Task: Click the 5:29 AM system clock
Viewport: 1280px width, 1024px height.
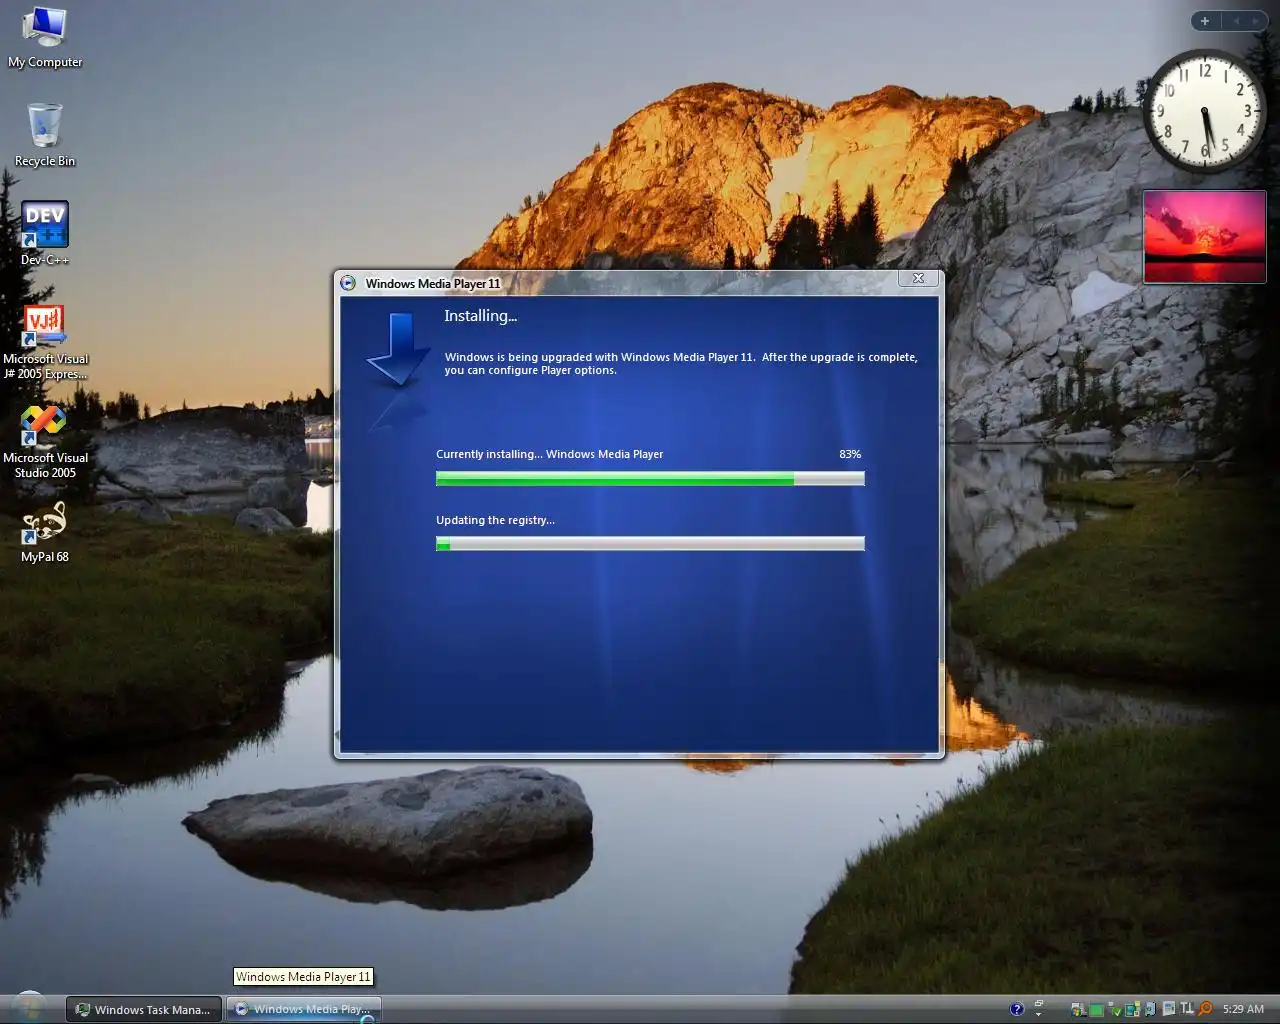Action: 1243,1009
